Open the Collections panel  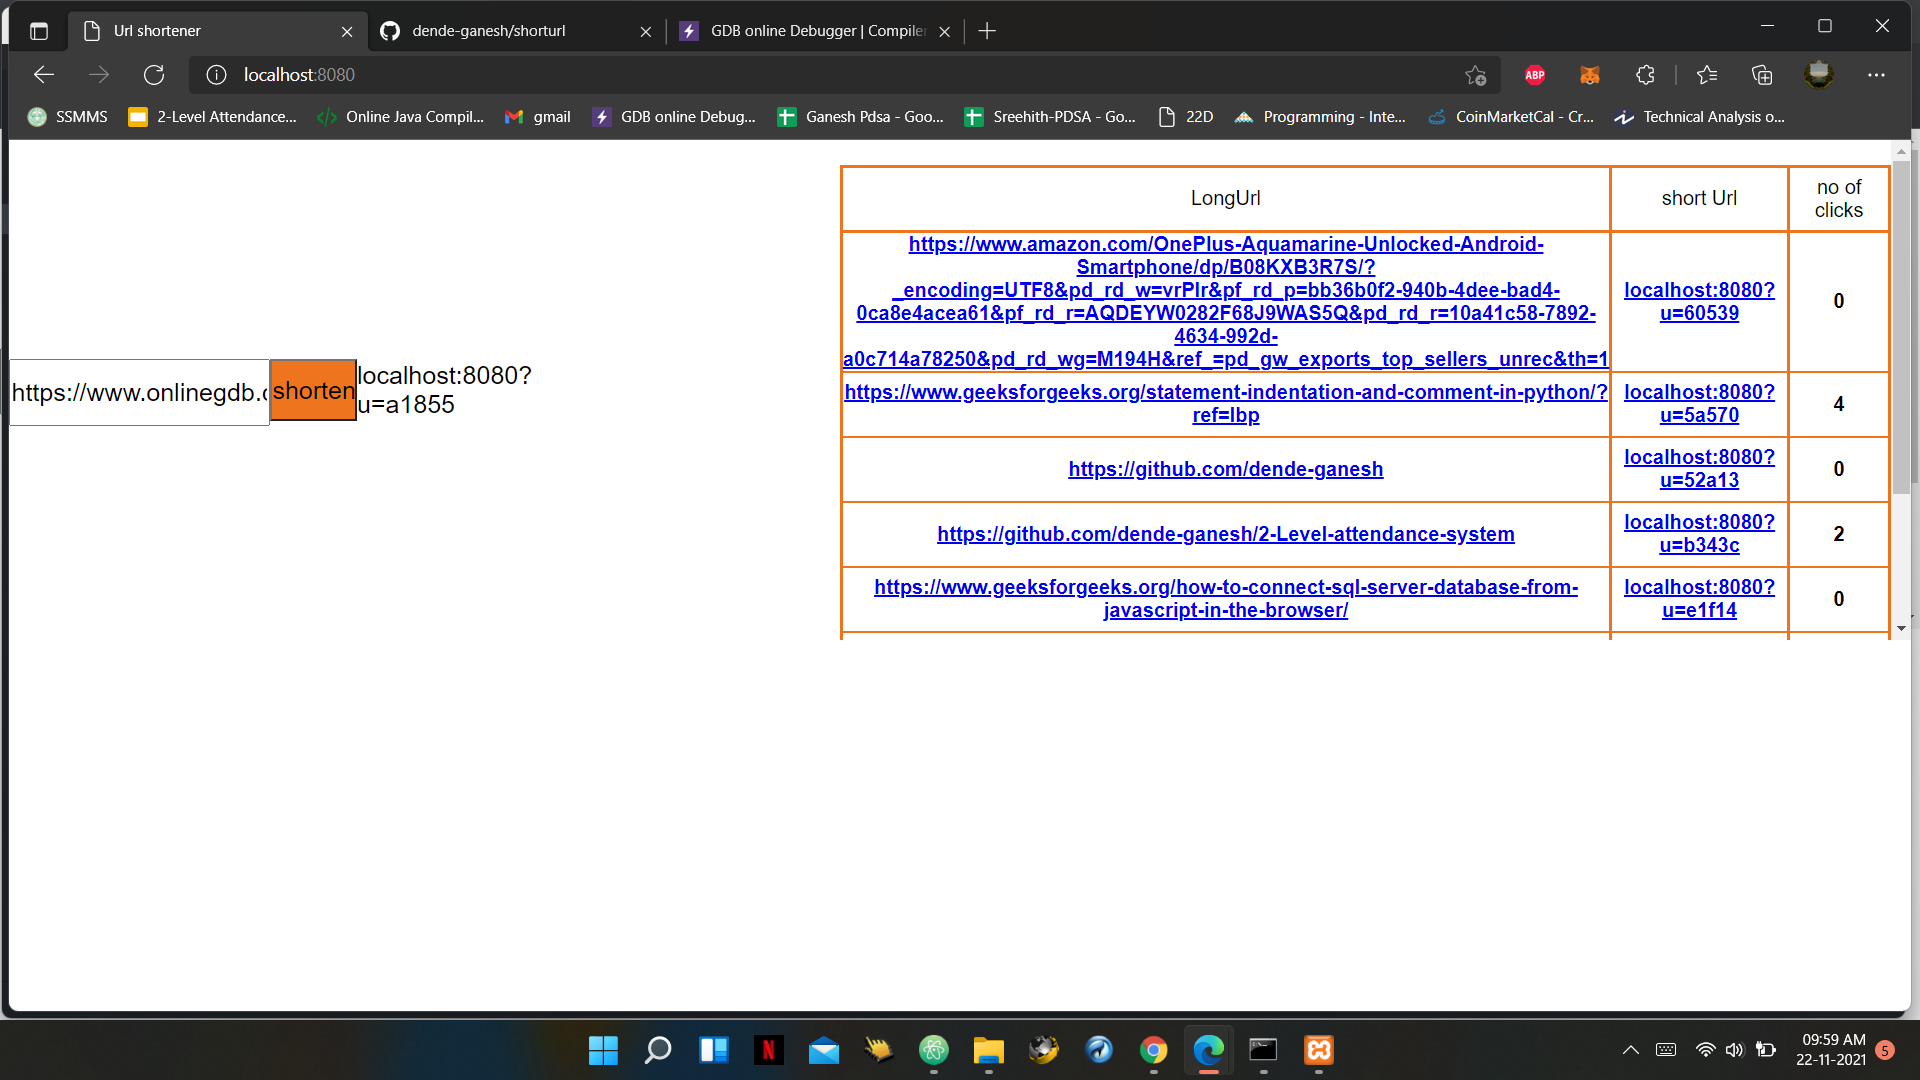pos(1761,75)
